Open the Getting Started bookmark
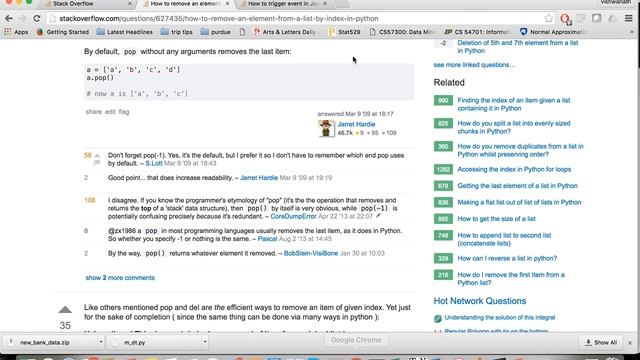640x360 pixels. [63, 32]
